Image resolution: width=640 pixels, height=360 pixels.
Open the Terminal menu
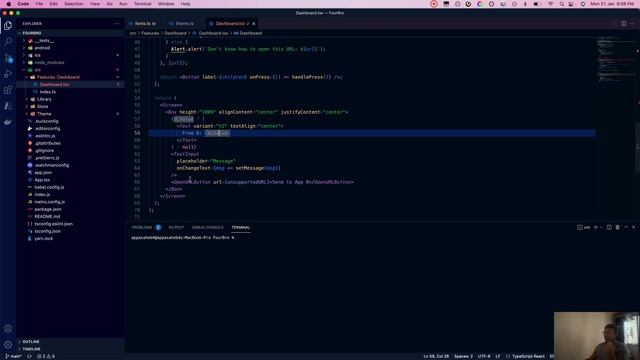(x=142, y=4)
